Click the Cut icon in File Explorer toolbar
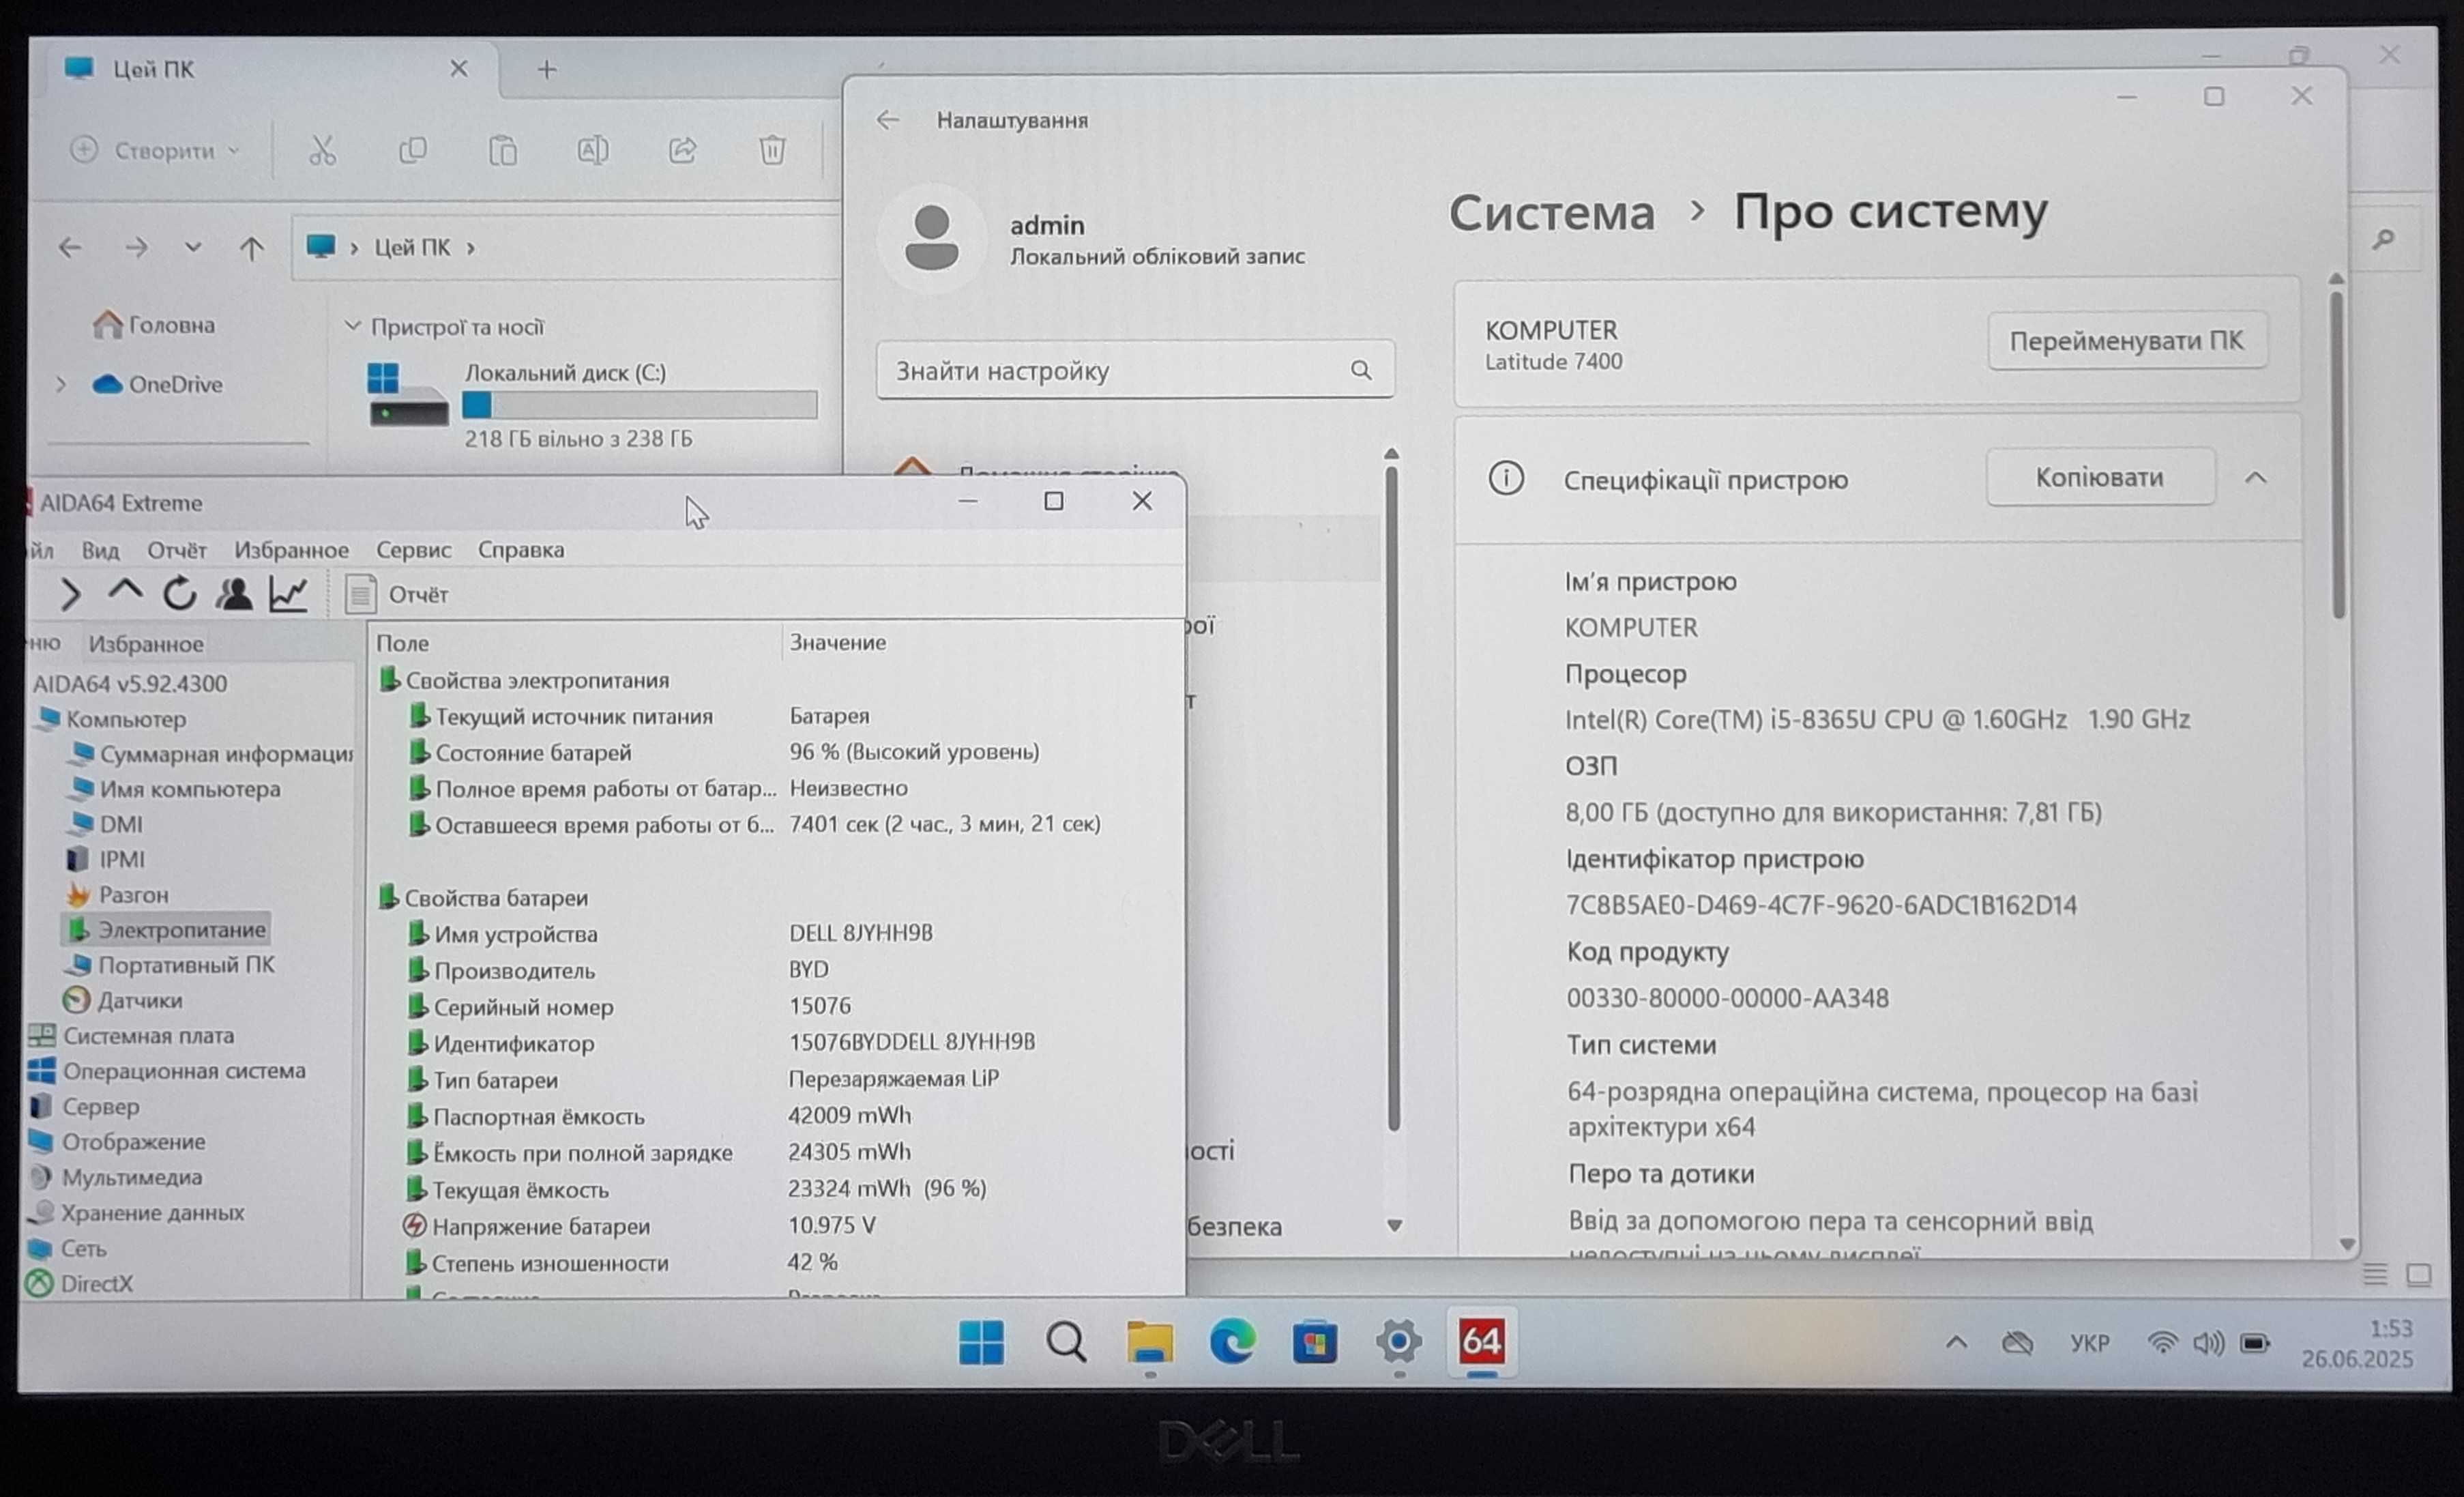The width and height of the screenshot is (2464, 1497). (x=321, y=150)
